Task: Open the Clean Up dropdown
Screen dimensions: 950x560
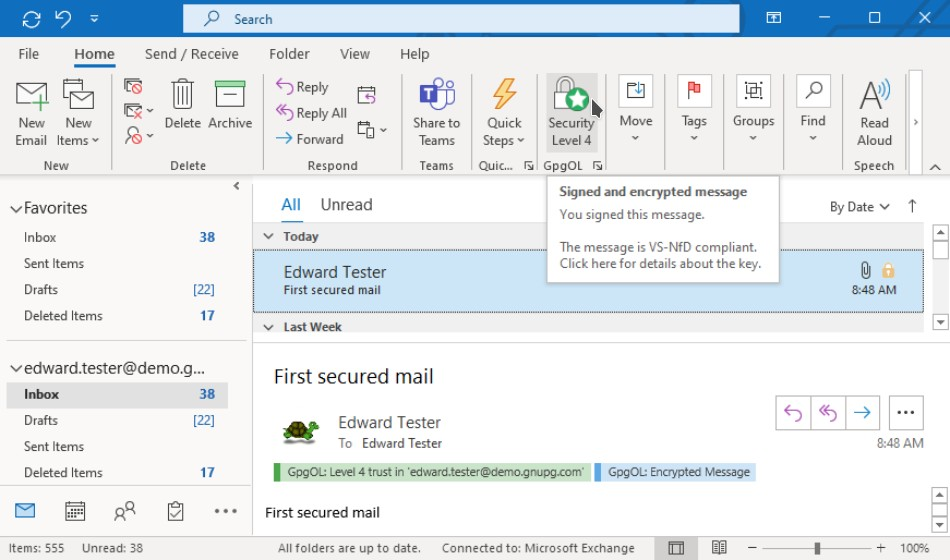Action: click(x=138, y=111)
